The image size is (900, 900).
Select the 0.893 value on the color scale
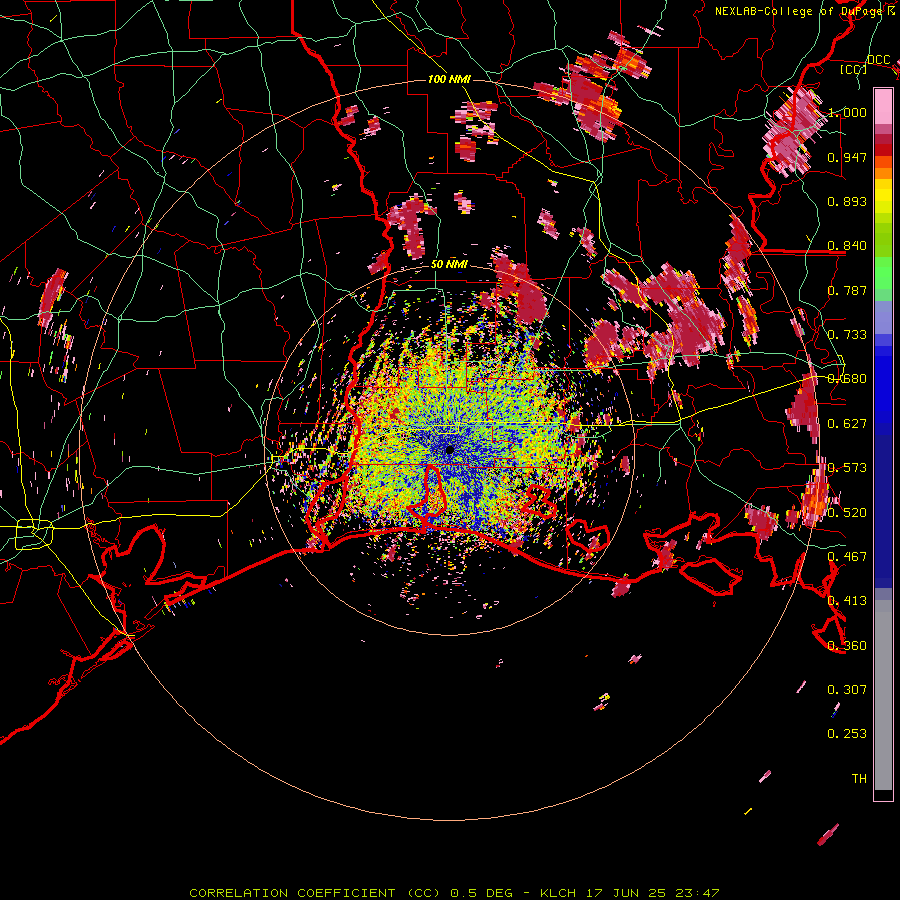847,201
